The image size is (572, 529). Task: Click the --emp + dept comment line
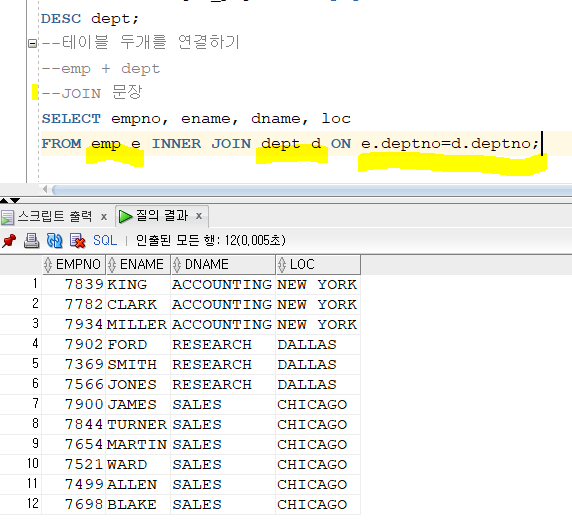click(x=101, y=69)
